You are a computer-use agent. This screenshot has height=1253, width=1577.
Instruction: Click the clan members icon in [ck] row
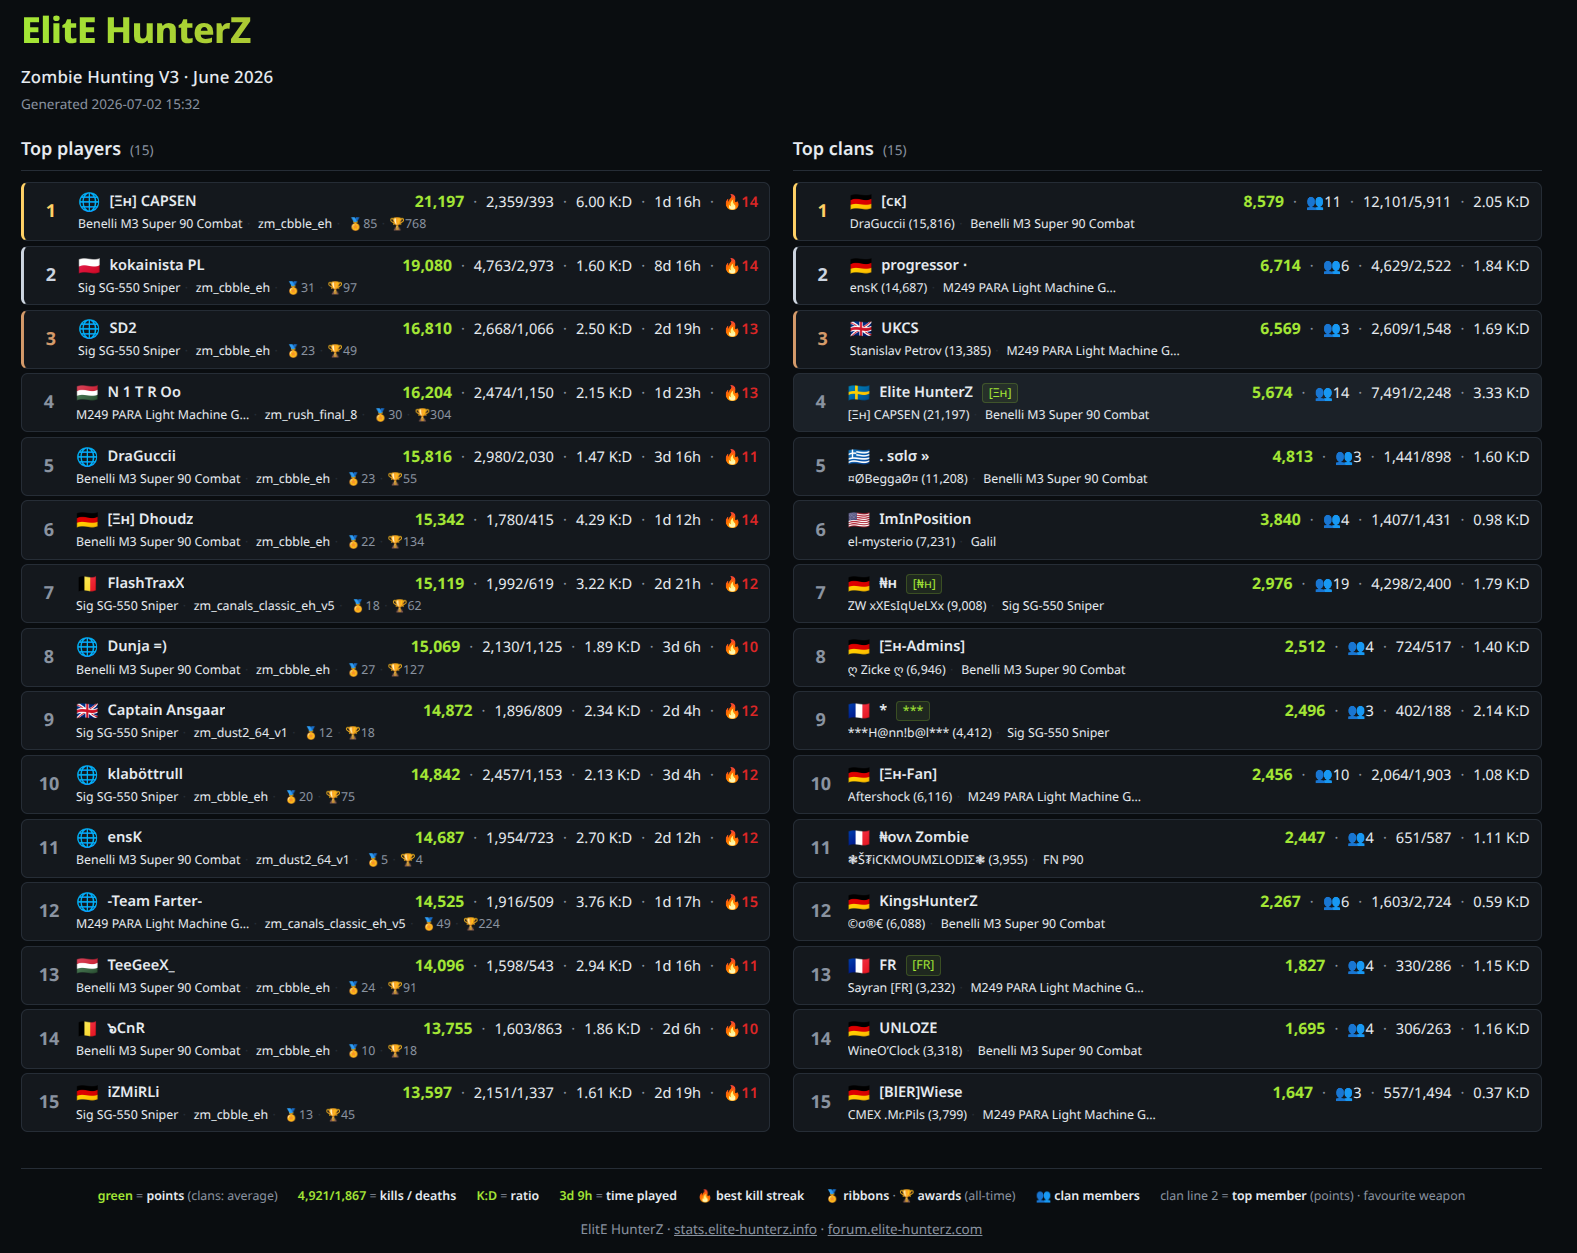tap(1315, 203)
